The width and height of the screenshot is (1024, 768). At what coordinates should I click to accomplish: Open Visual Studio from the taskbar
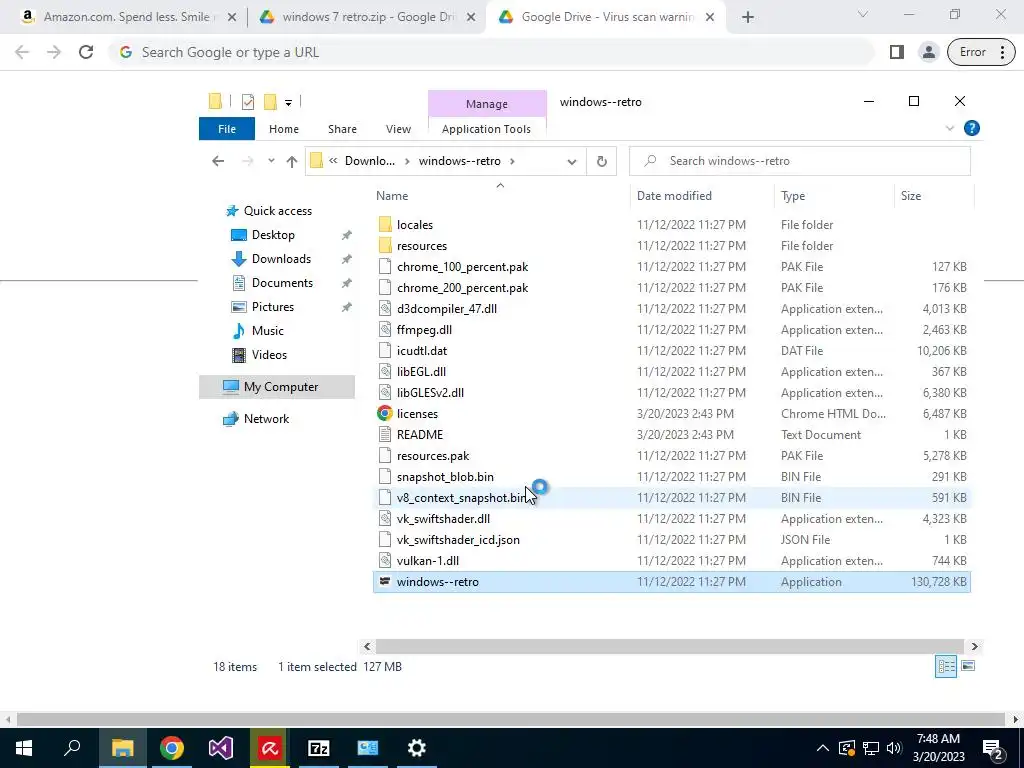[221, 748]
